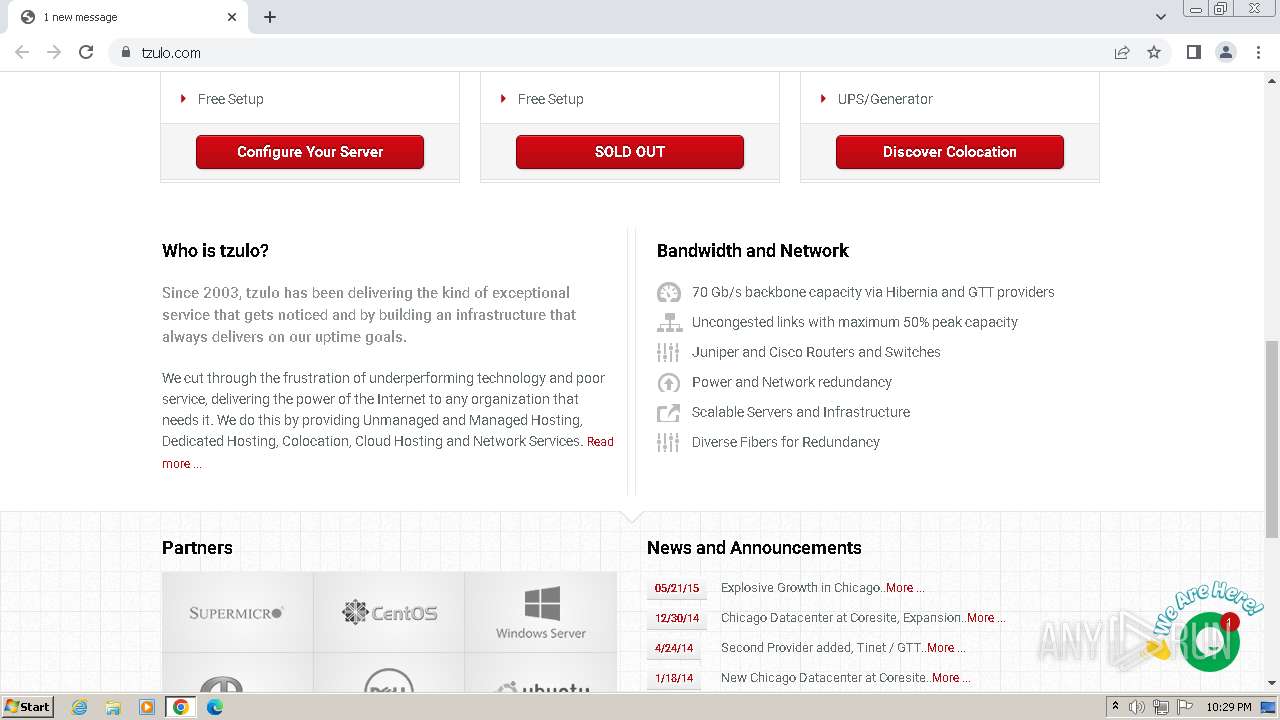Screen dimensions: 1280x720
Task: Open the We Are Here chat widget
Action: (1210, 641)
